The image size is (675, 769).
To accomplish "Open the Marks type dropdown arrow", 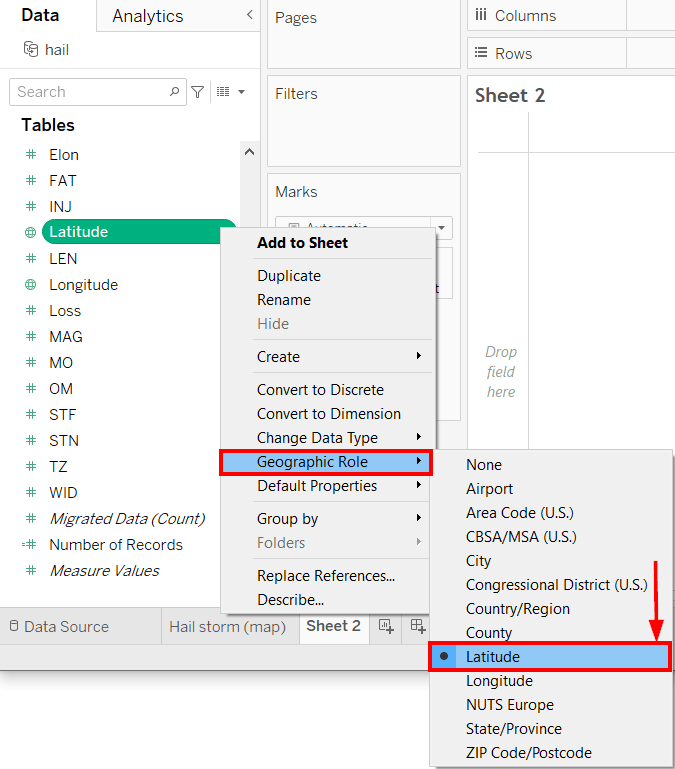I will (x=441, y=228).
